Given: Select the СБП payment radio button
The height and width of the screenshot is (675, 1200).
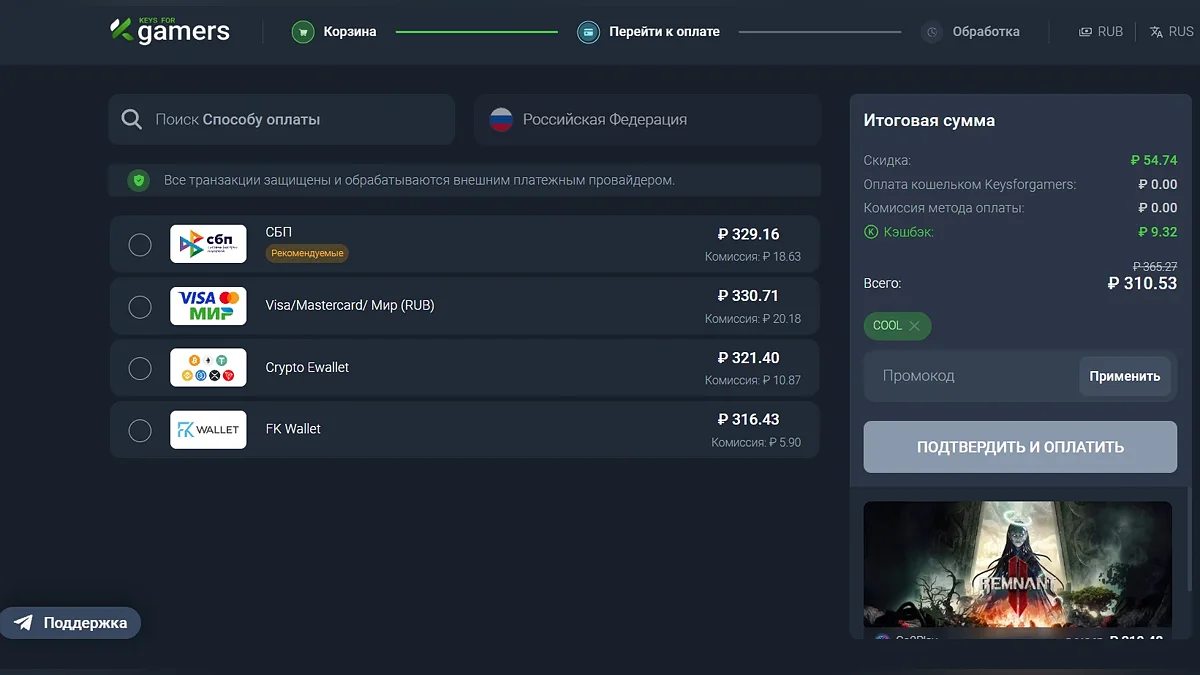Looking at the screenshot, I should [140, 245].
